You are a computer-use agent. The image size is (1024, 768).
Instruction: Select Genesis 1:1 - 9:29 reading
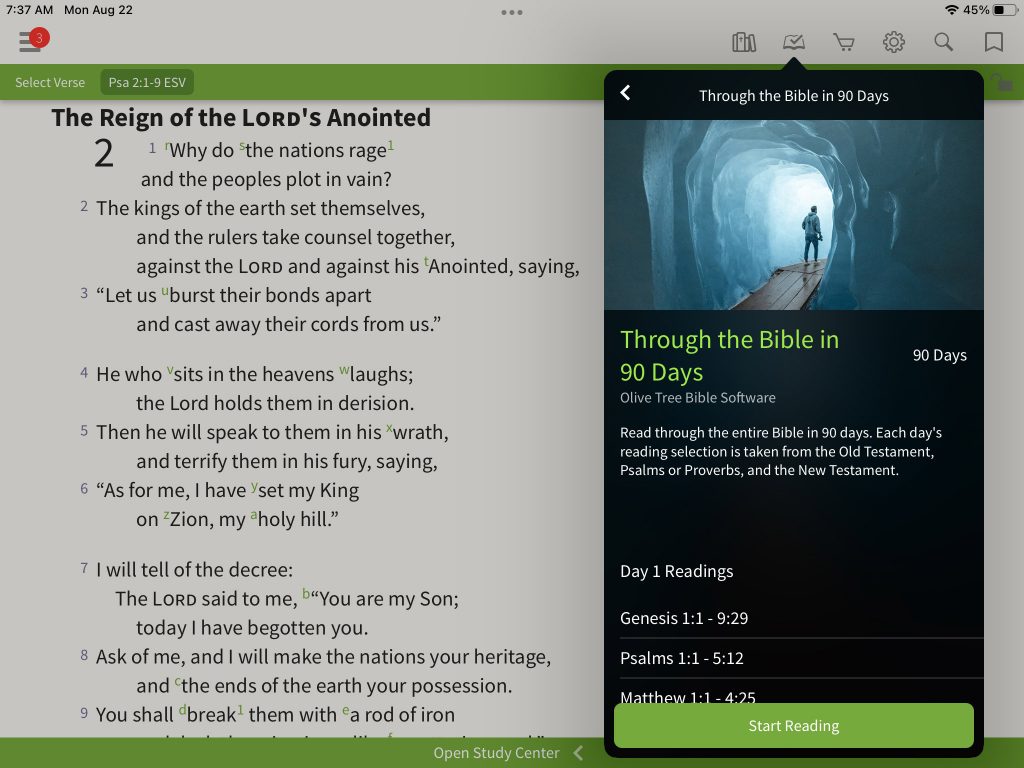(x=793, y=618)
